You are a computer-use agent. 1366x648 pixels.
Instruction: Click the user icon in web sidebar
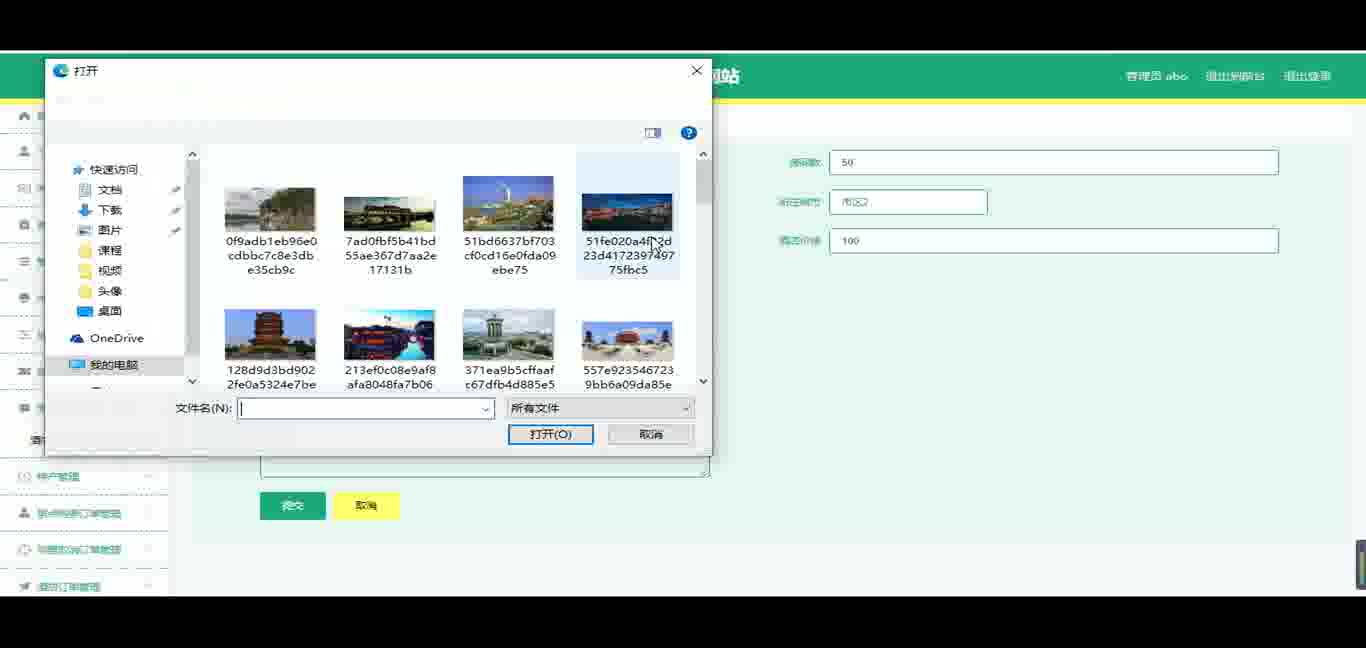tap(25, 151)
